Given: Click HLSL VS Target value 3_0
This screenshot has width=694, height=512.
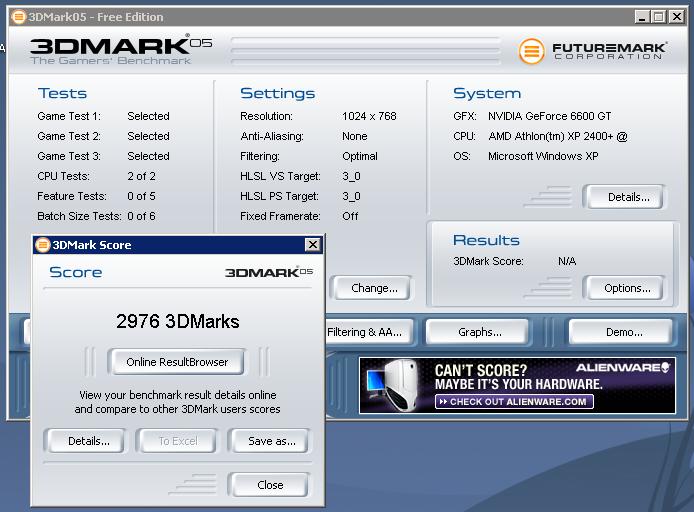Looking at the screenshot, I should pyautogui.click(x=351, y=176).
